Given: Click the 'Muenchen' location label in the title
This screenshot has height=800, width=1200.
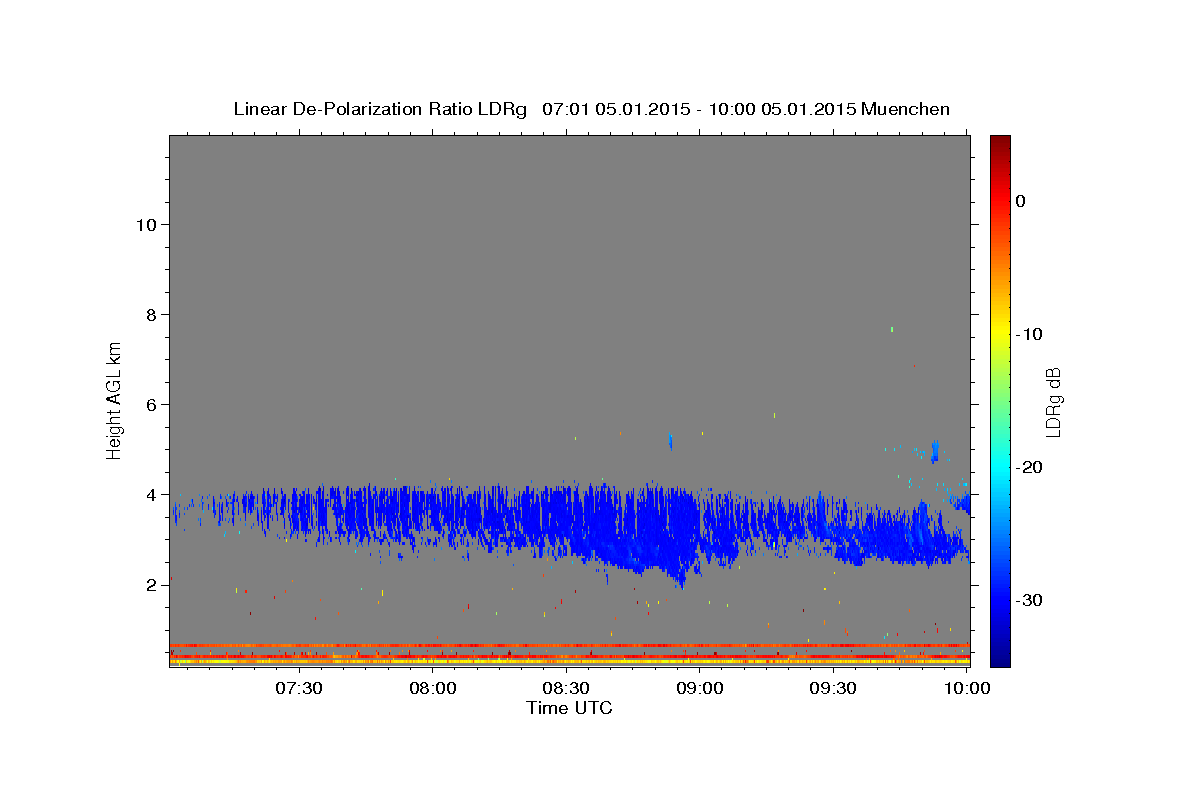Looking at the screenshot, I should click(905, 109).
